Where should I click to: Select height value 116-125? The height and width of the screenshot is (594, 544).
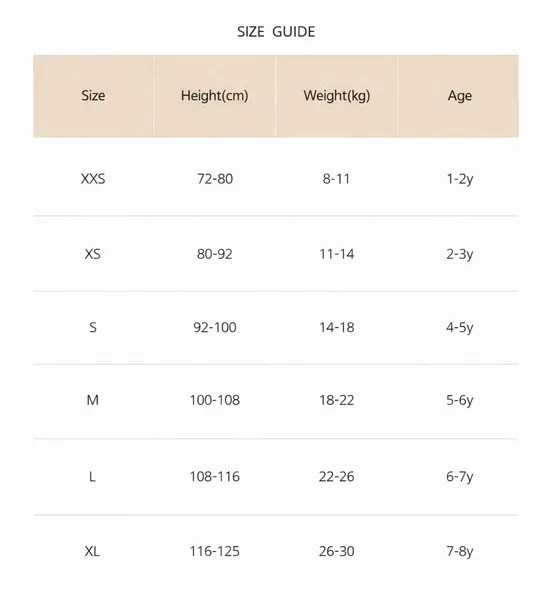pyautogui.click(x=215, y=551)
